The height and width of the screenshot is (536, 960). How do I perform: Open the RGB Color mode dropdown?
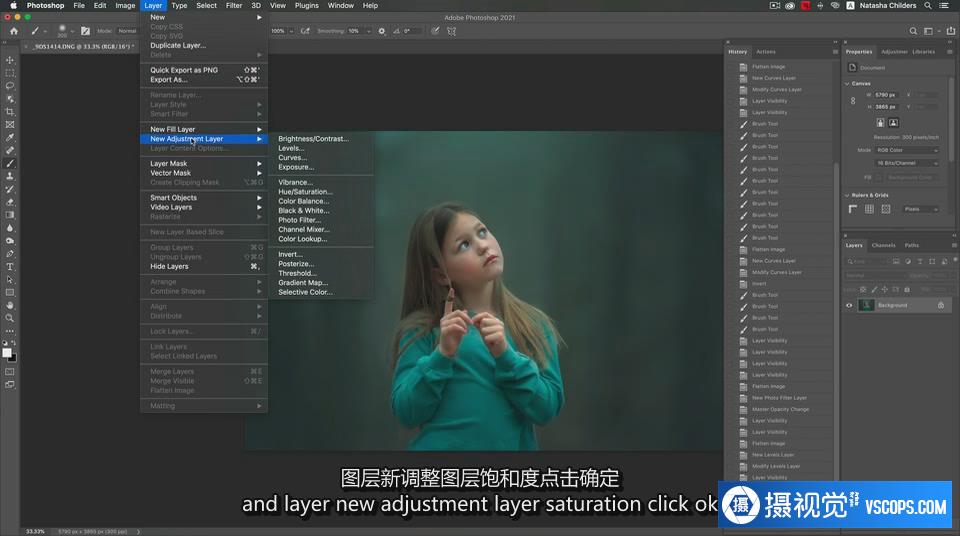[x=907, y=150]
